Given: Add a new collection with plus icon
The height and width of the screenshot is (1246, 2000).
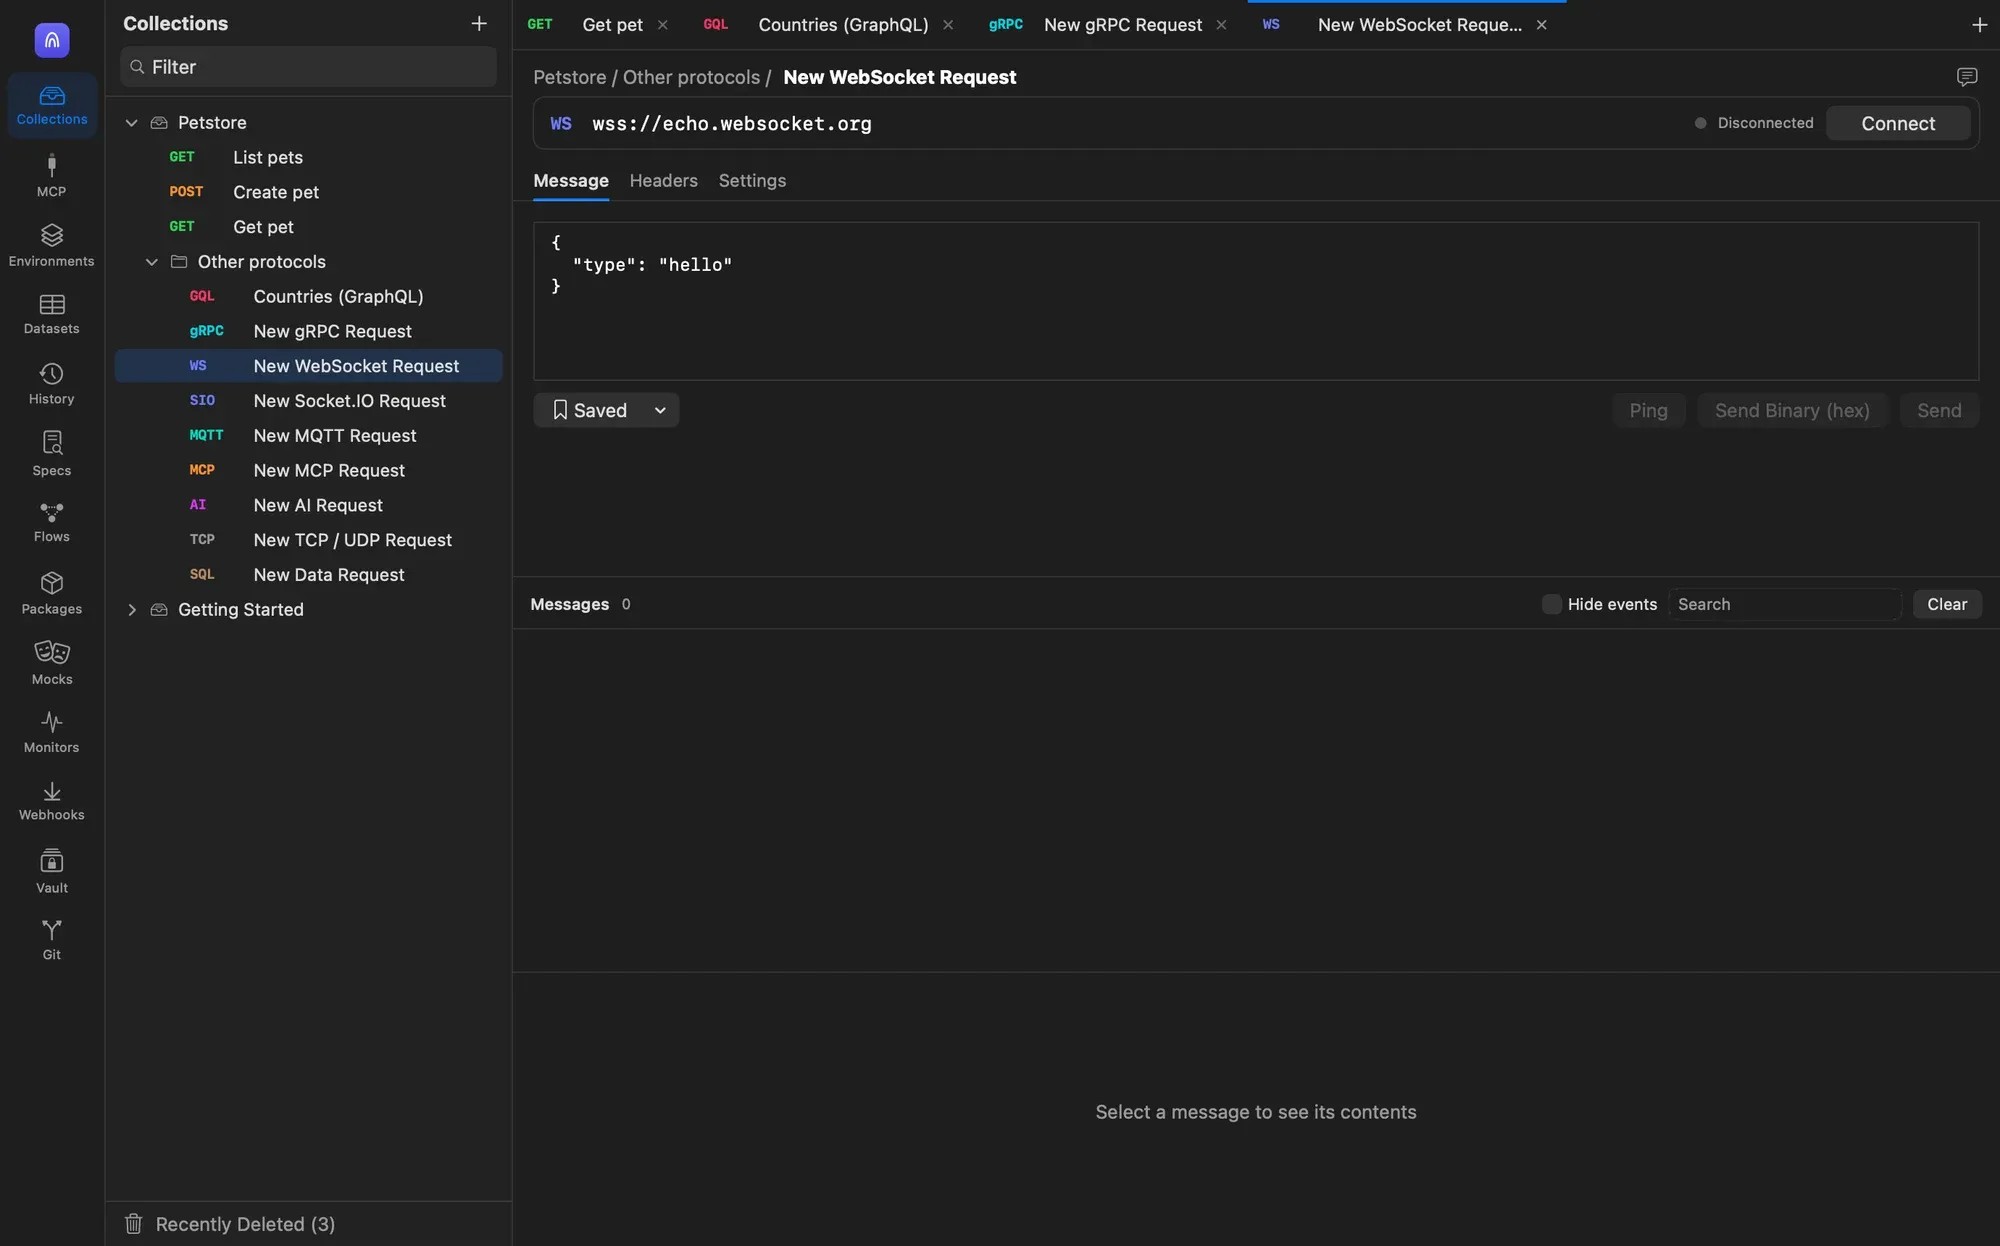Looking at the screenshot, I should pos(479,23).
